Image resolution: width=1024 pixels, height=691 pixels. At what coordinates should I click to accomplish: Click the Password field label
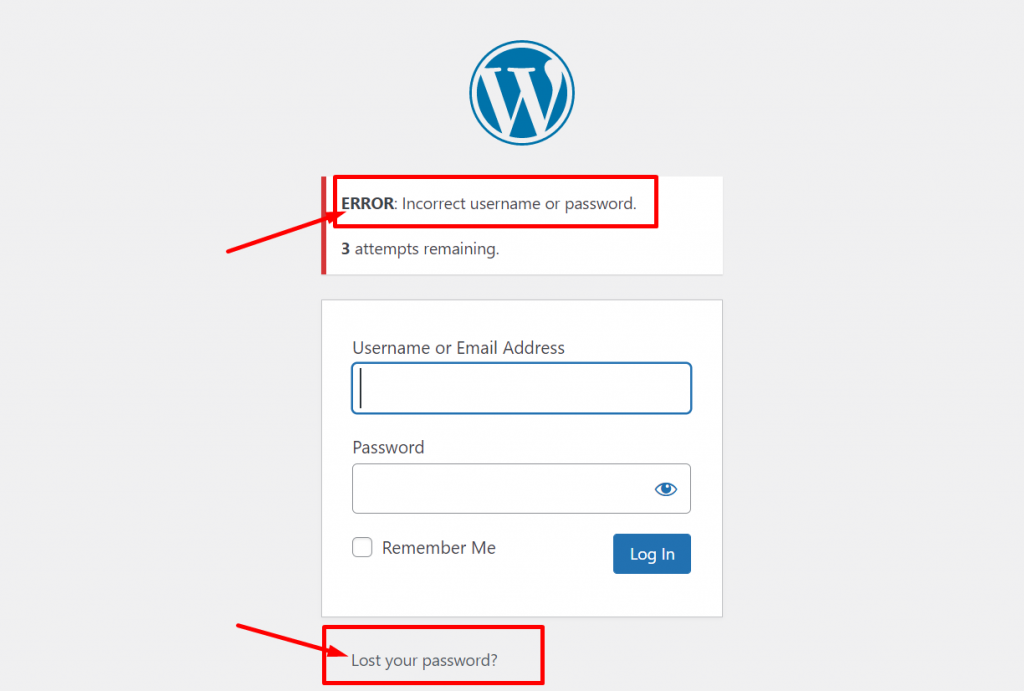pyautogui.click(x=389, y=447)
